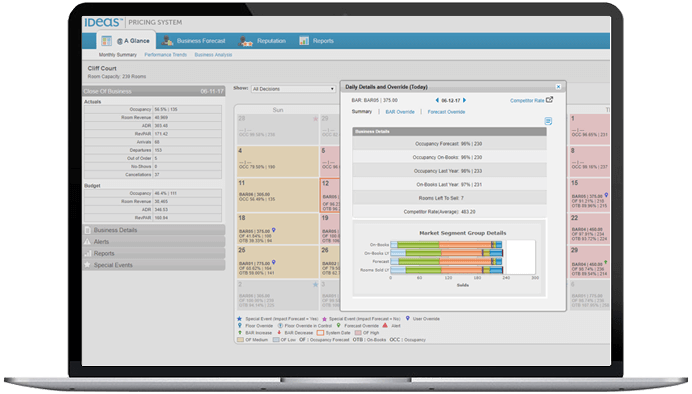Click the Close Of Business header bar
Screen dimensions: 692x394
pyautogui.click(x=154, y=91)
